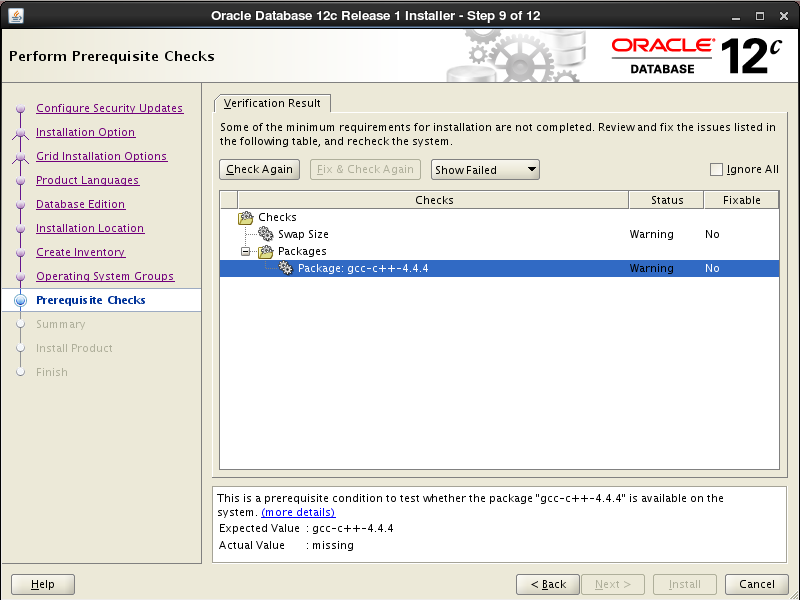800x600 pixels.
Task: Click the Operating System Groups step bullet
Action: coord(20,277)
